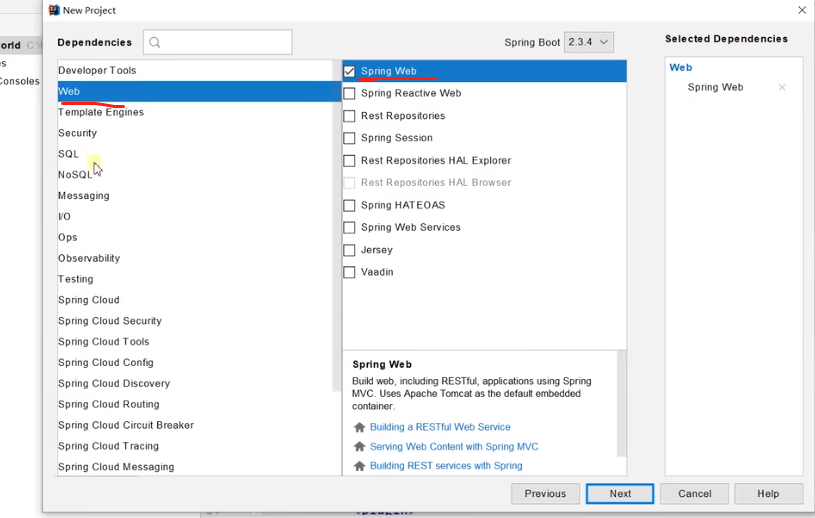815x518 pixels.
Task: Check the Spring Web Services option
Action: pos(349,228)
